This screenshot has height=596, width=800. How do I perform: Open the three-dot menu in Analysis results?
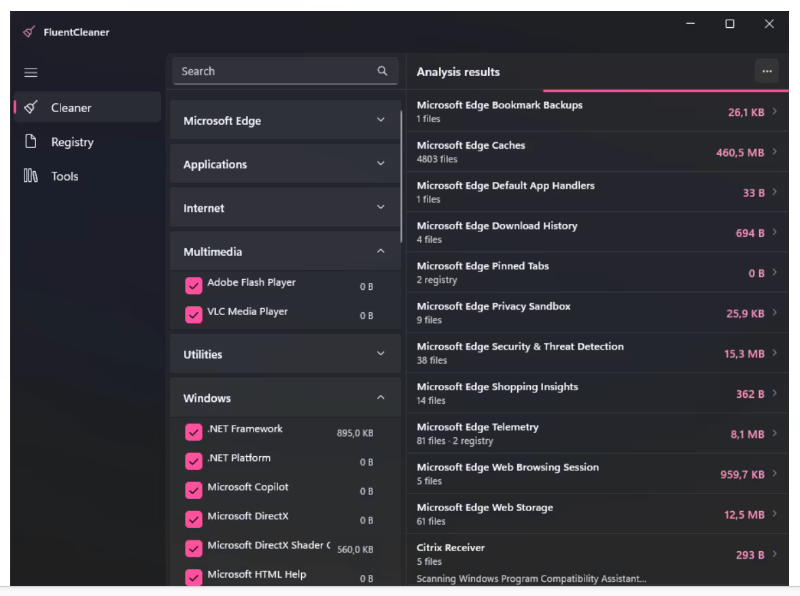click(x=767, y=71)
